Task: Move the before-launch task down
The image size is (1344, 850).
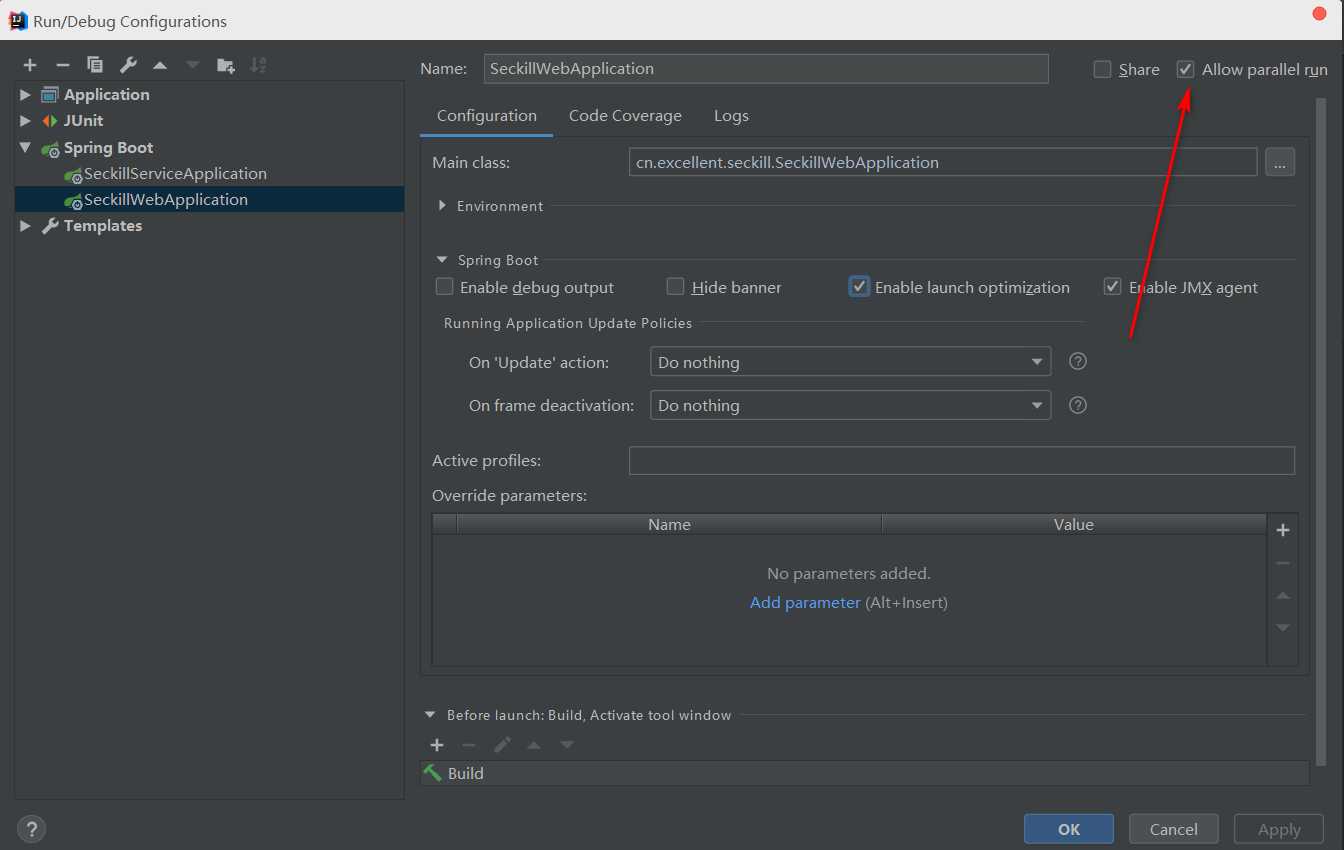Action: point(567,745)
